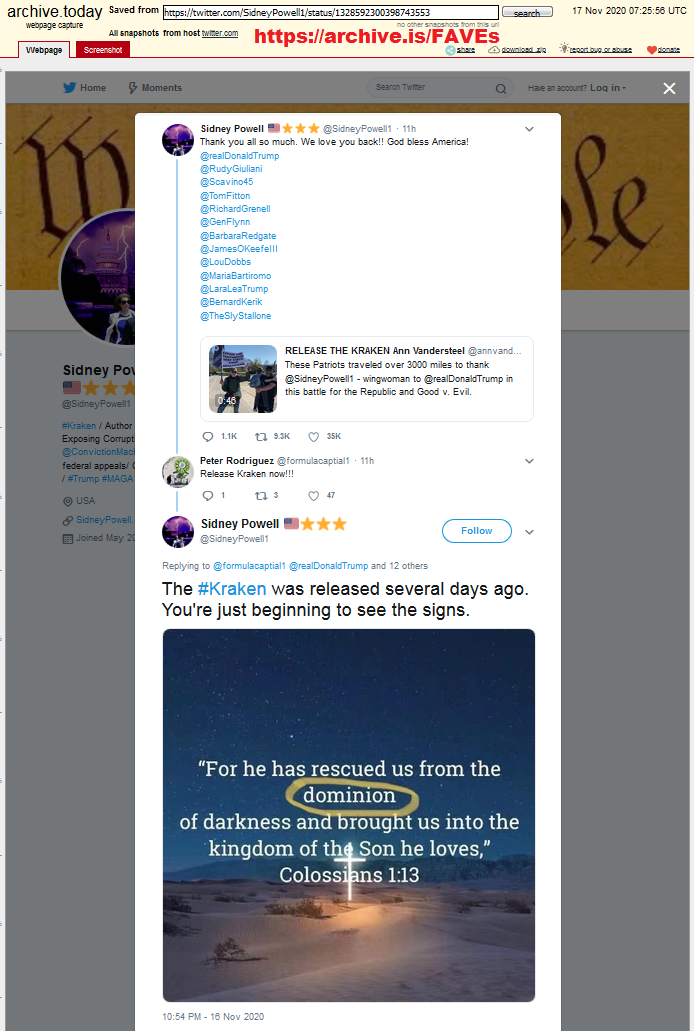The height and width of the screenshot is (1031, 694).
Task: Switch to the Screenshot tab
Action: (x=103, y=50)
